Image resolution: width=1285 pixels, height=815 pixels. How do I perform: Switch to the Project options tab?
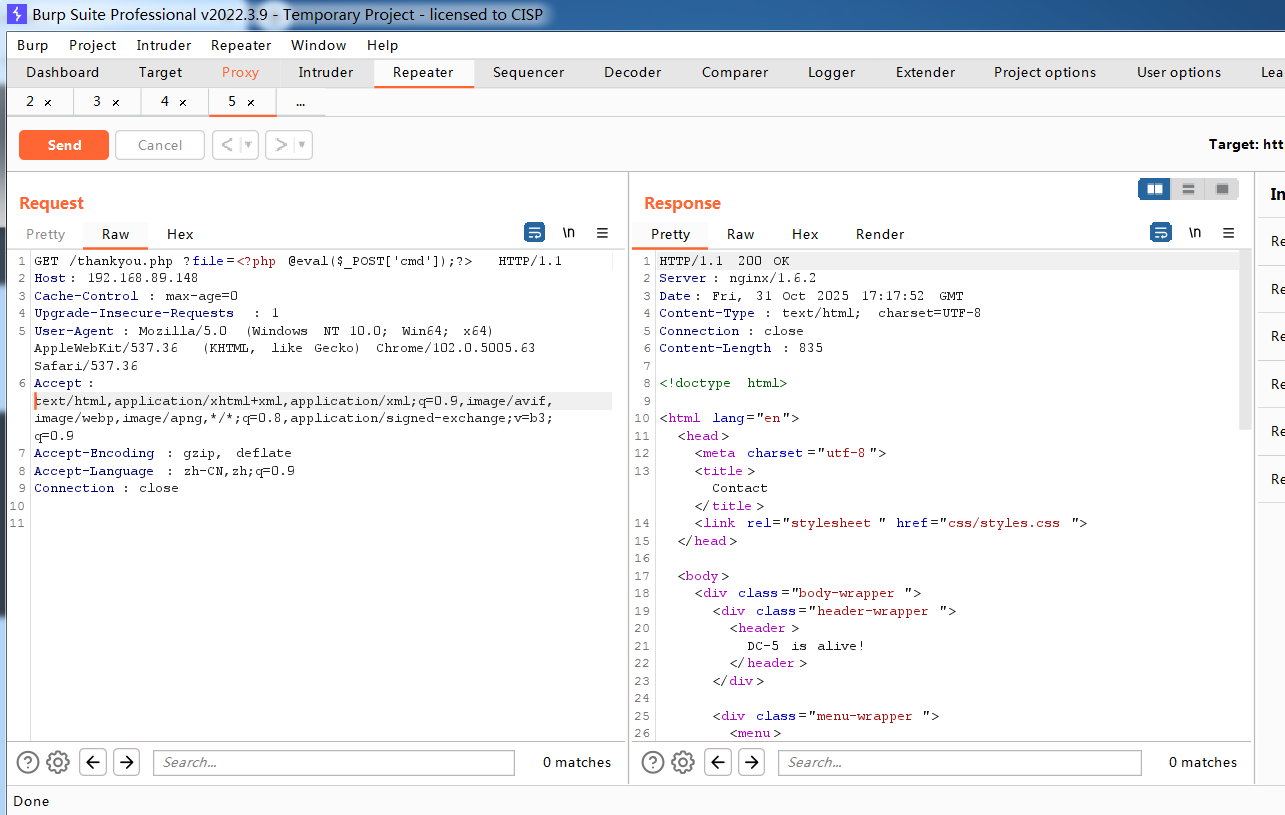(1045, 72)
